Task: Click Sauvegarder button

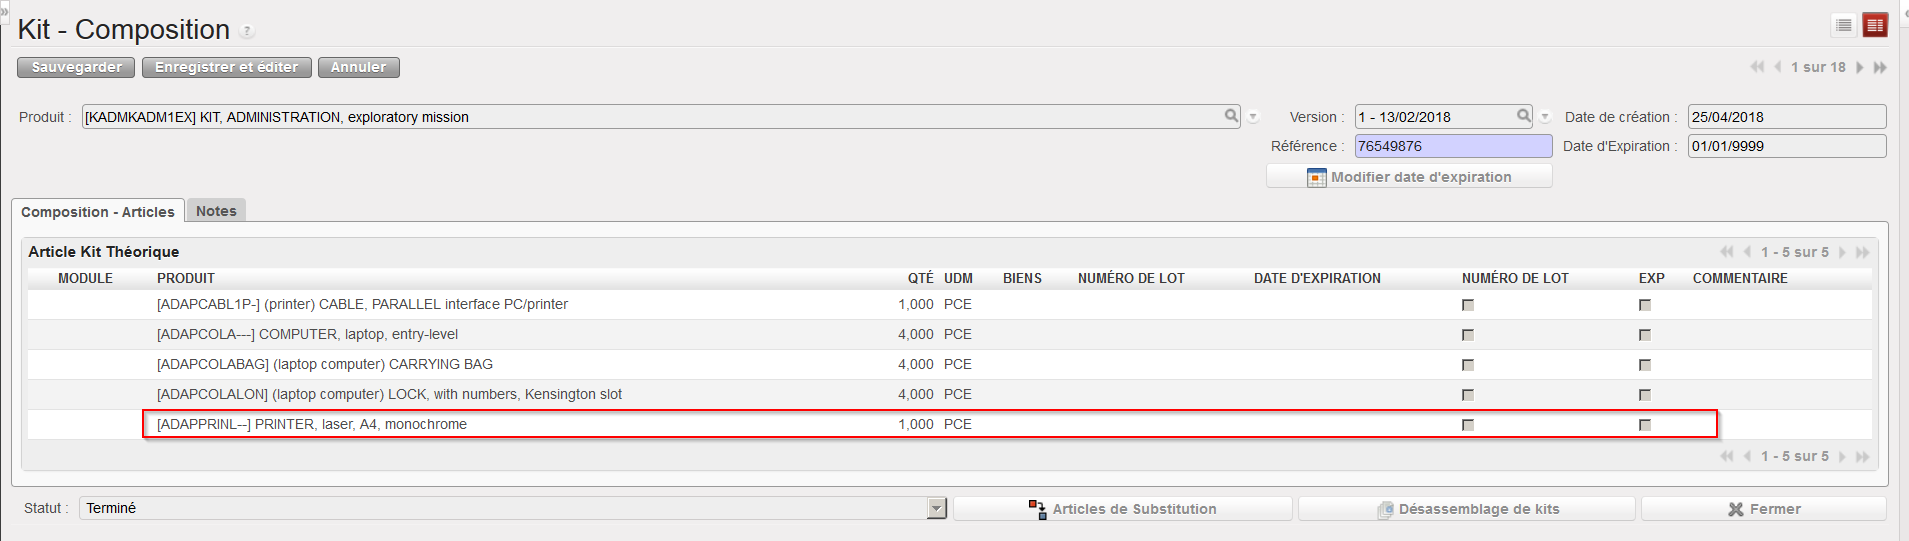Action: click(x=77, y=67)
